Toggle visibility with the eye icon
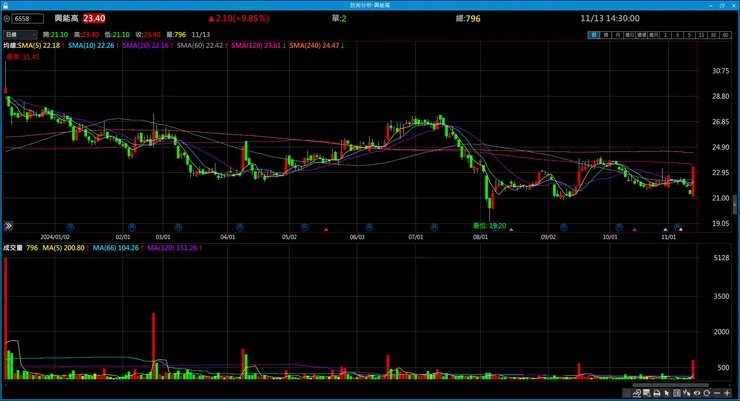Screen dimensions: 740x401 [697, 393]
